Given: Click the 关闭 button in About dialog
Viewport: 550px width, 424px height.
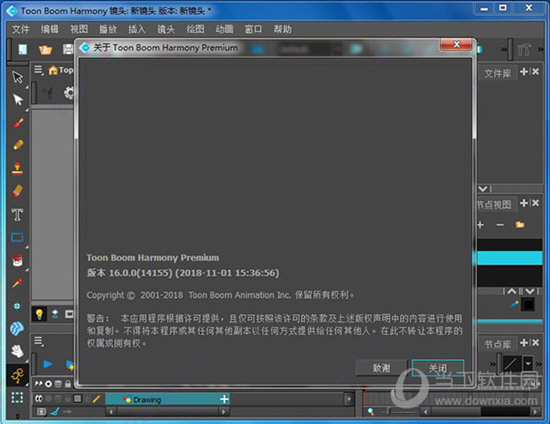Looking at the screenshot, I should tap(438, 368).
